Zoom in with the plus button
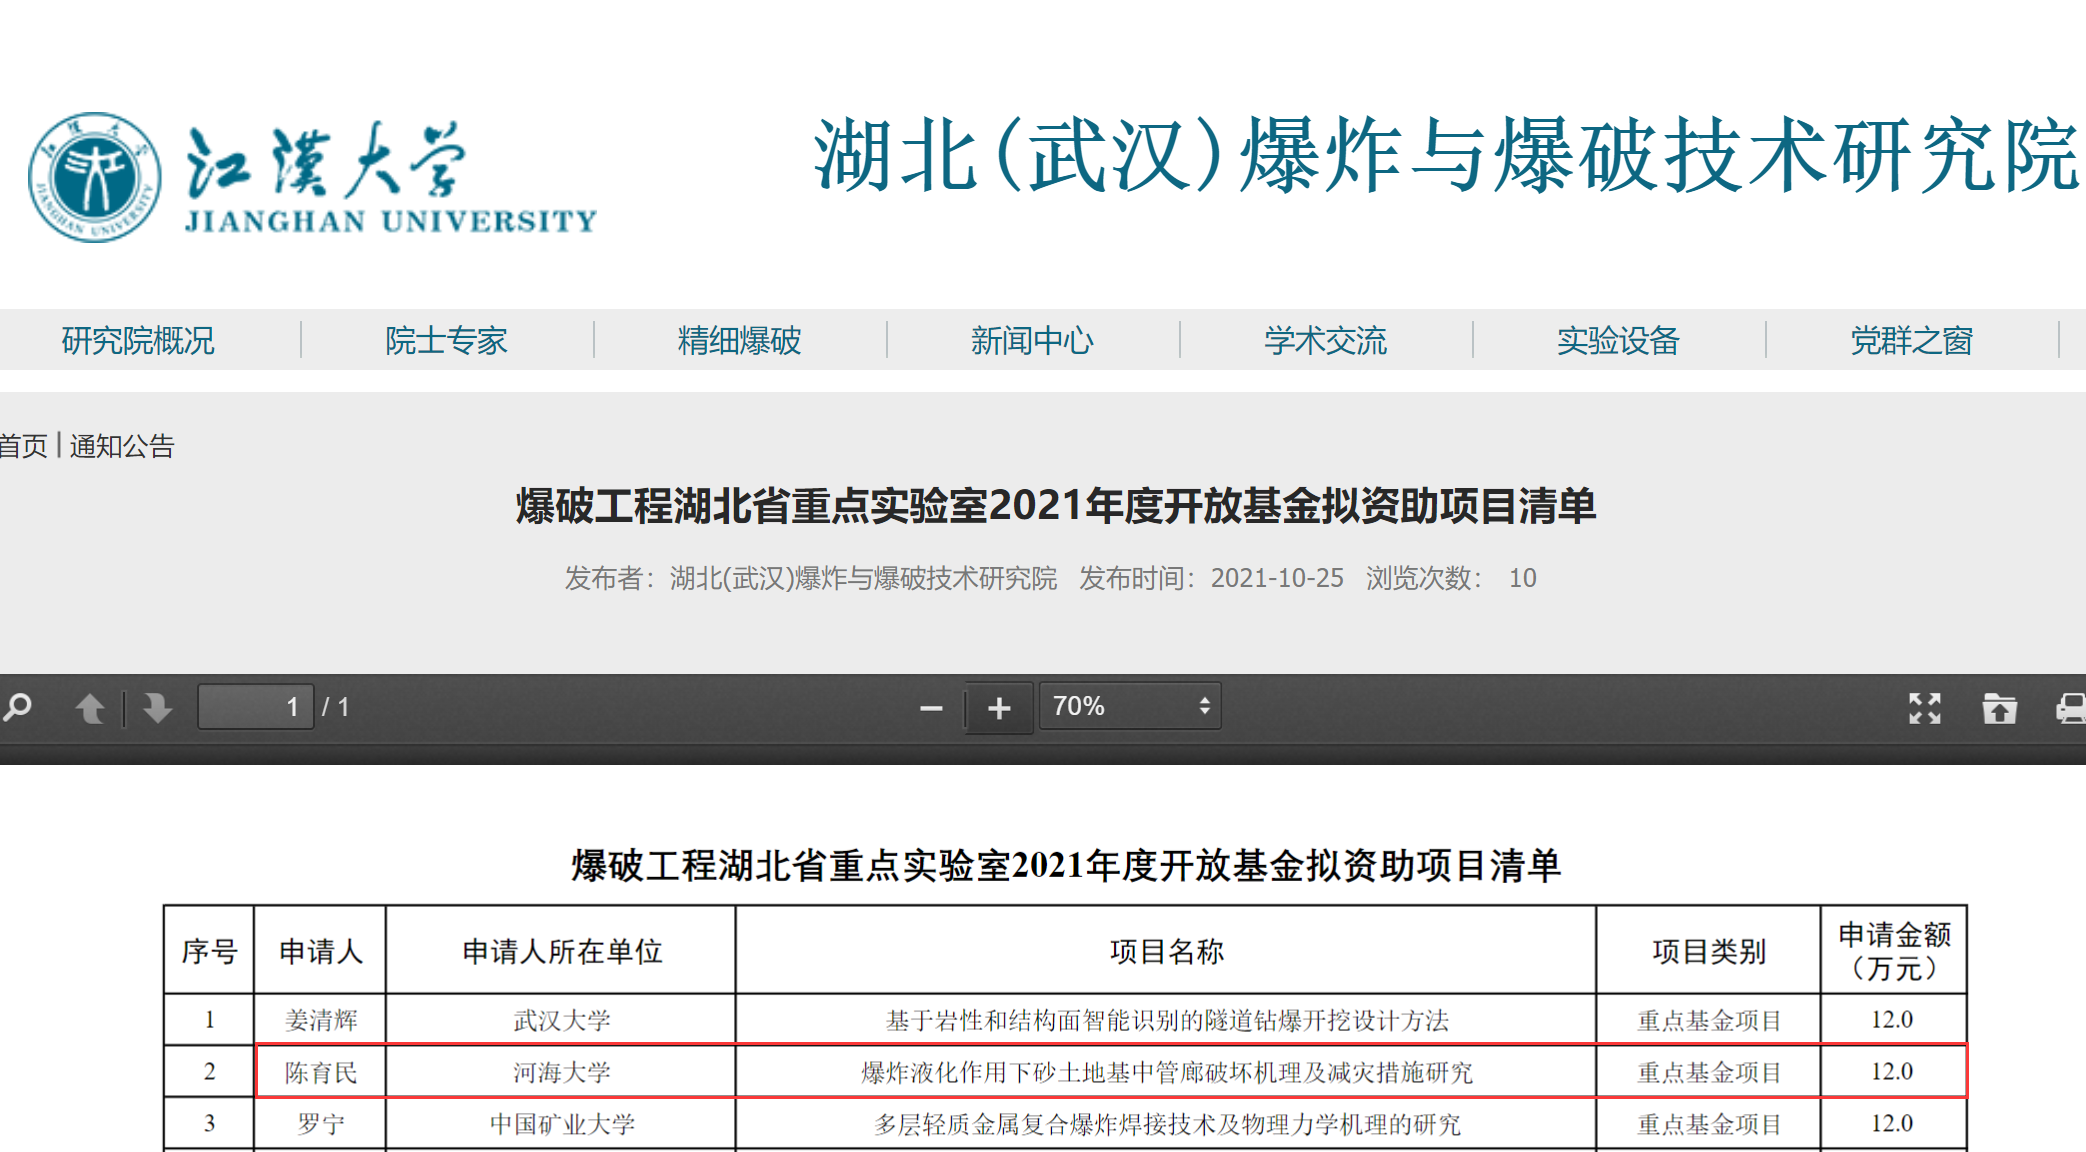 point(999,708)
